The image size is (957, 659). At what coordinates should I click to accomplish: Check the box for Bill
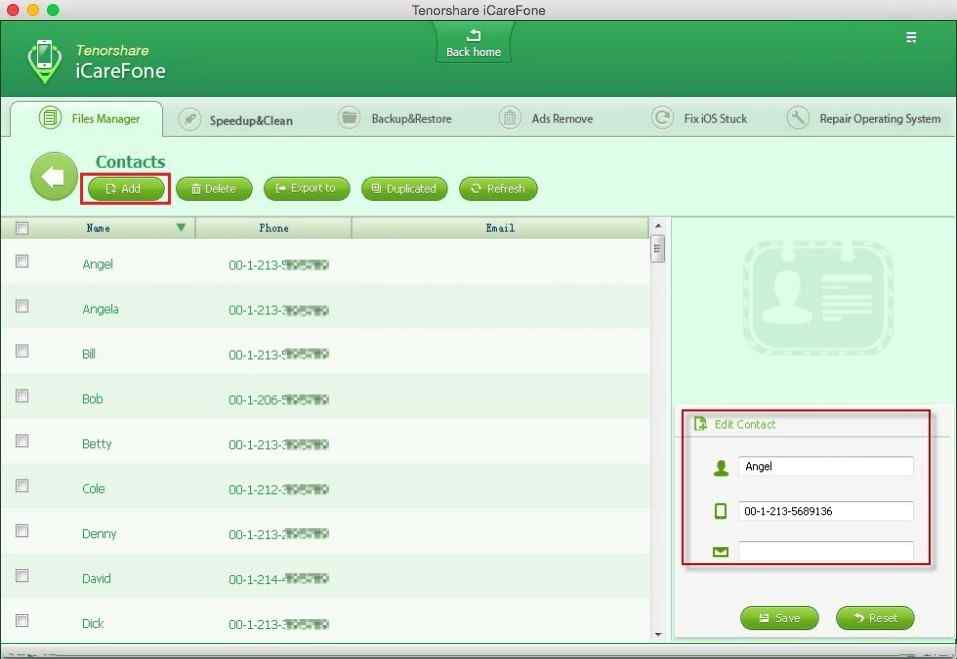point(22,351)
